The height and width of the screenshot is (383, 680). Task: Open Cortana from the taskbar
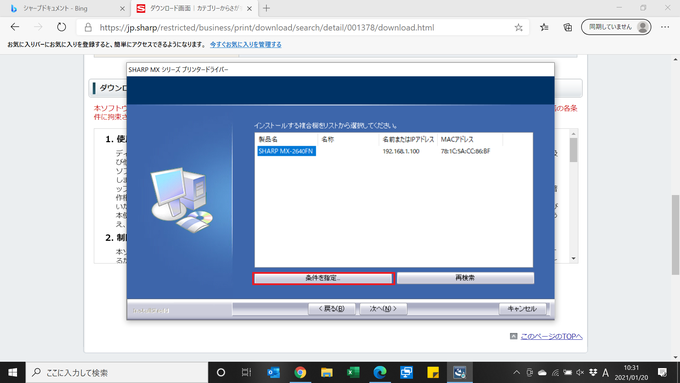[x=221, y=372]
